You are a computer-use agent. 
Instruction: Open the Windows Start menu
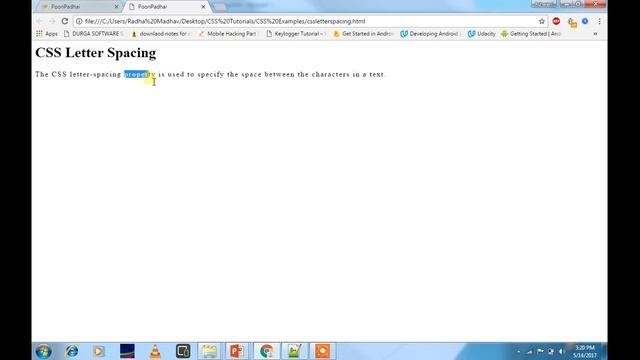tap(43, 351)
